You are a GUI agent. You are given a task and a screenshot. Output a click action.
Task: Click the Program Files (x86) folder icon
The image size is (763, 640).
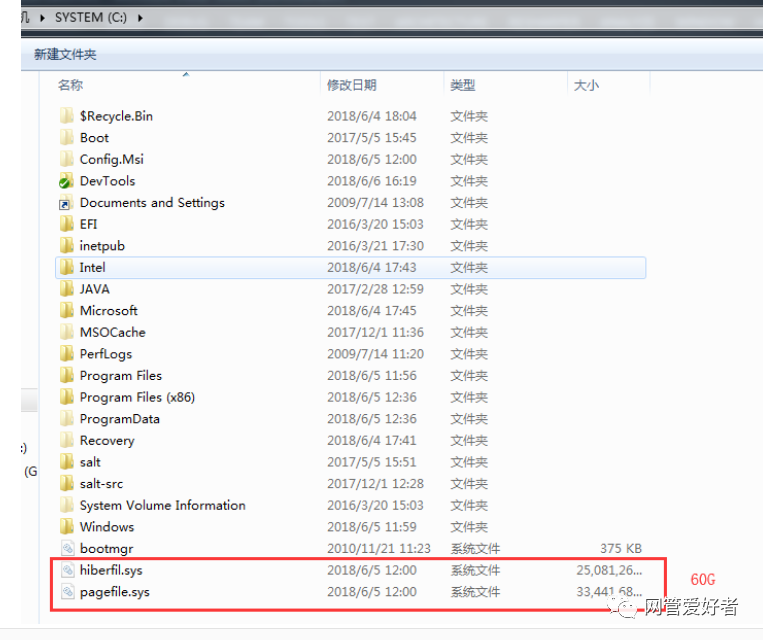point(67,397)
